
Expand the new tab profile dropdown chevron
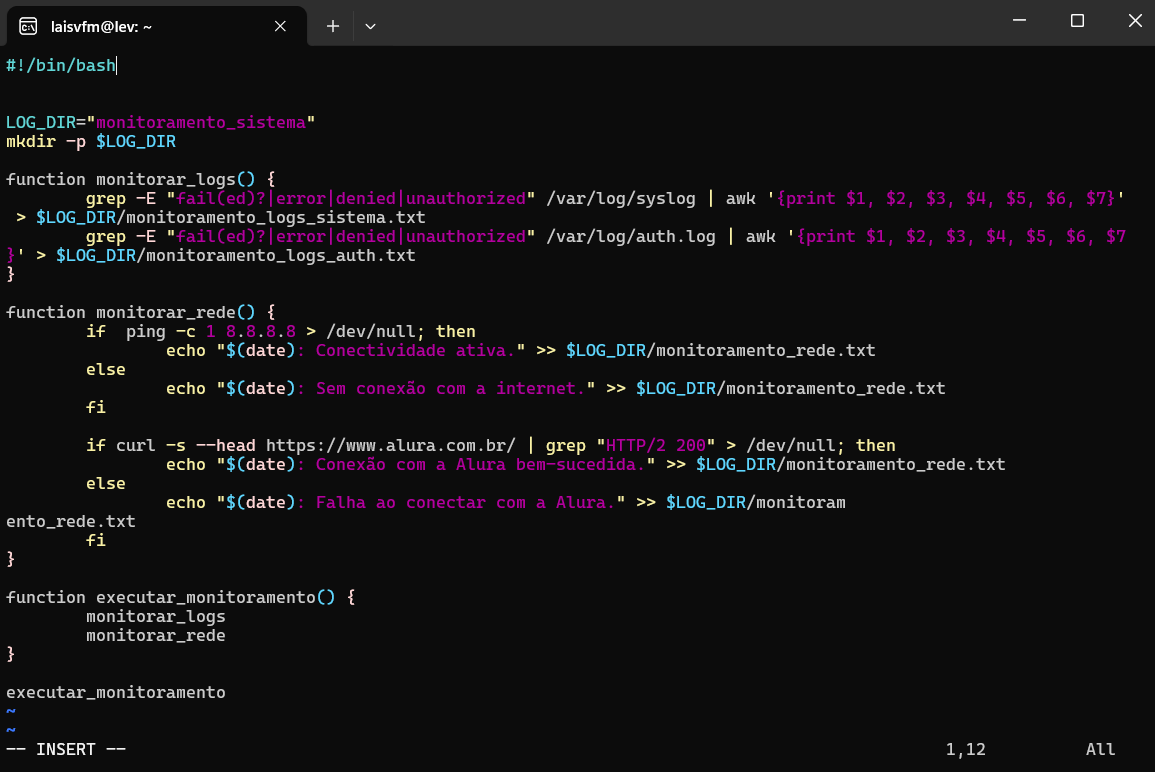(370, 26)
